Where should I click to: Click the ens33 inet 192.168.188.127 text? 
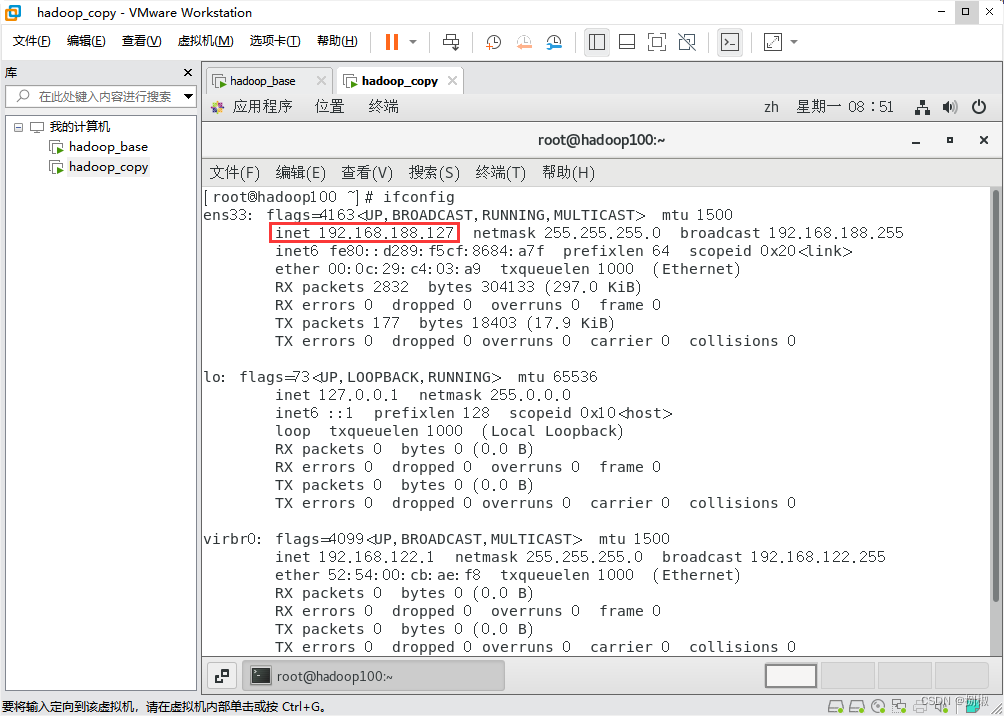click(364, 233)
